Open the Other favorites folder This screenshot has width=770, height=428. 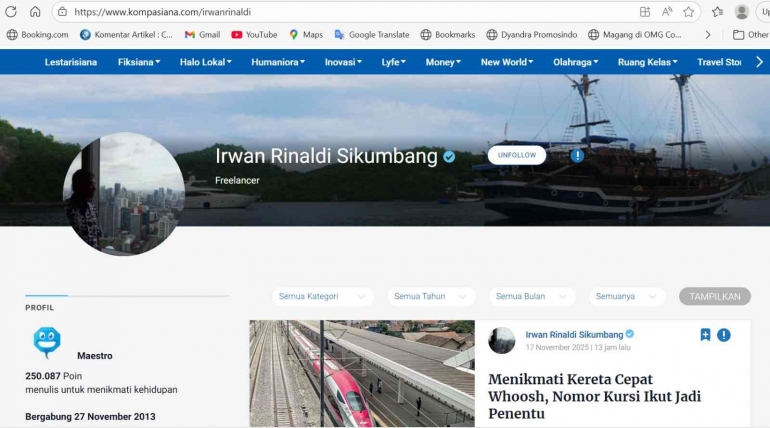click(751, 34)
